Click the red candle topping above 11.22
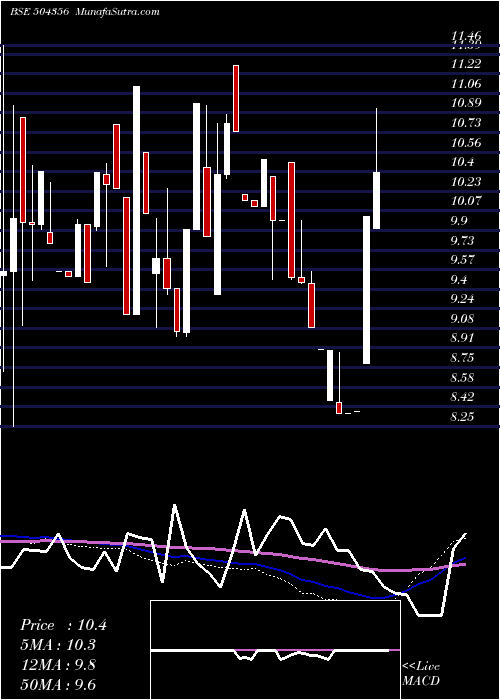500x700 pixels. click(x=236, y=98)
